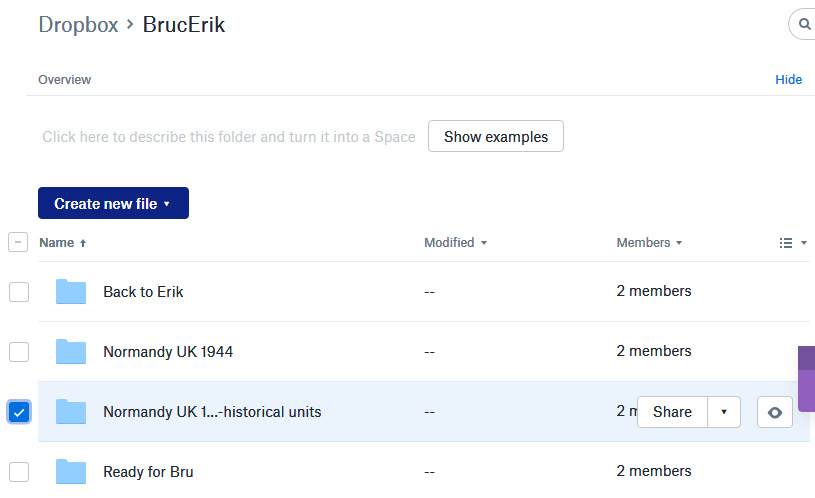Click the selected historical units folder icon
Viewport: 815px width, 498px height.
(x=70, y=412)
